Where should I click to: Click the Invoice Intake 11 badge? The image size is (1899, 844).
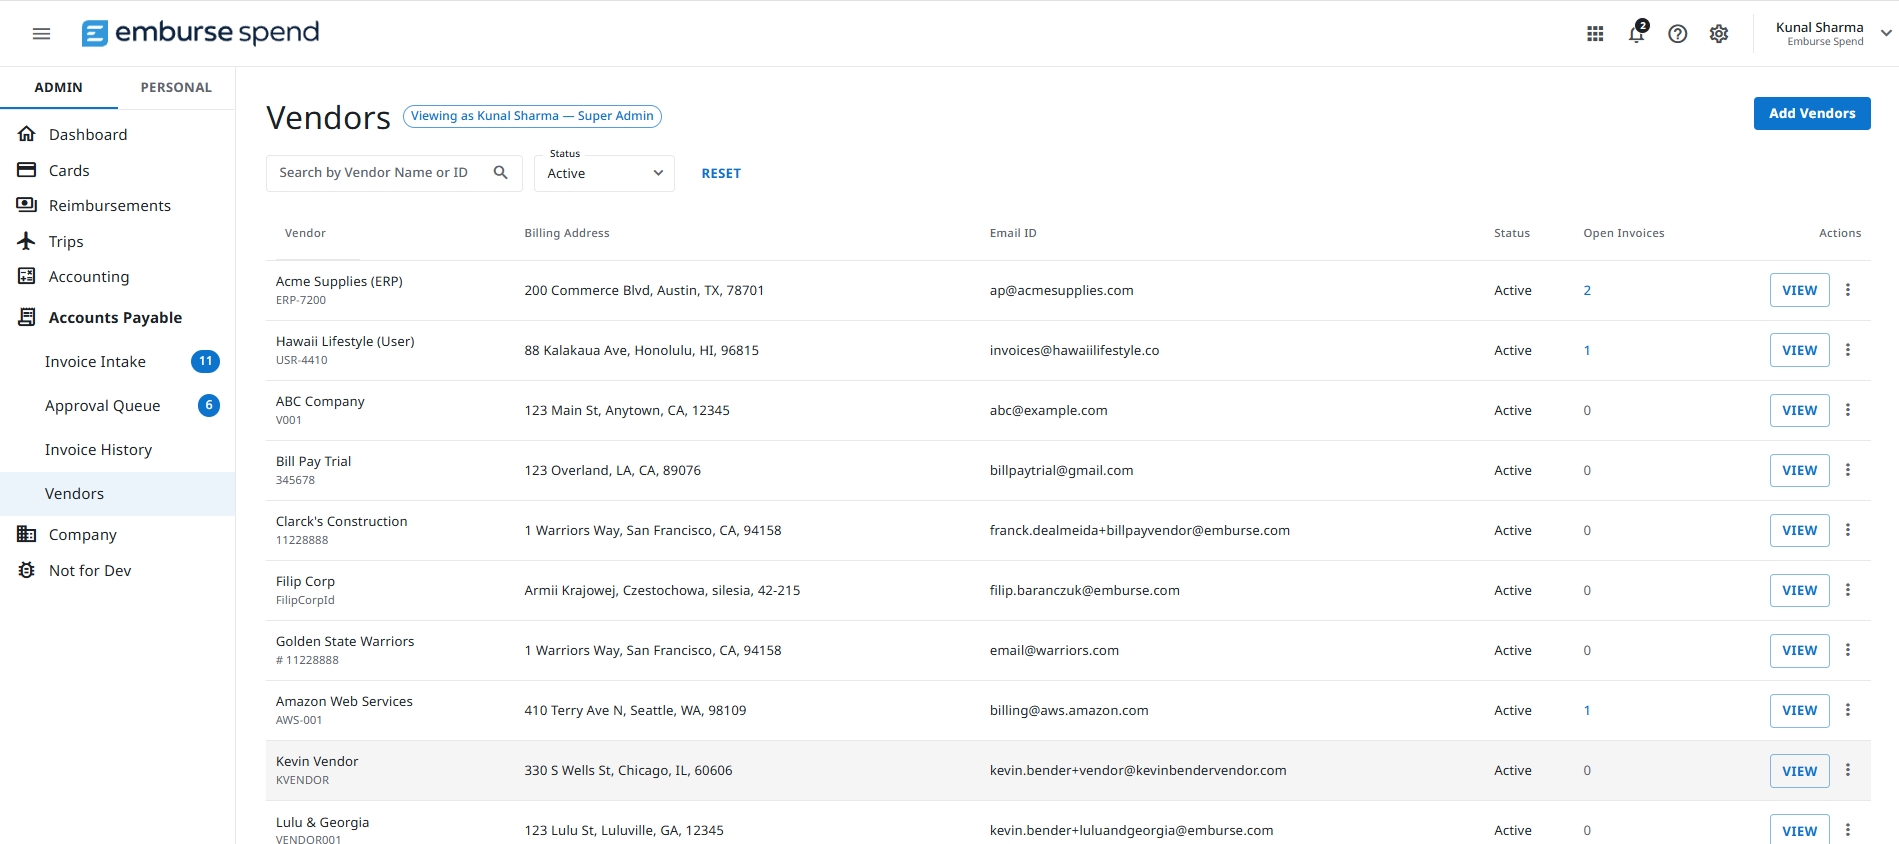(205, 361)
